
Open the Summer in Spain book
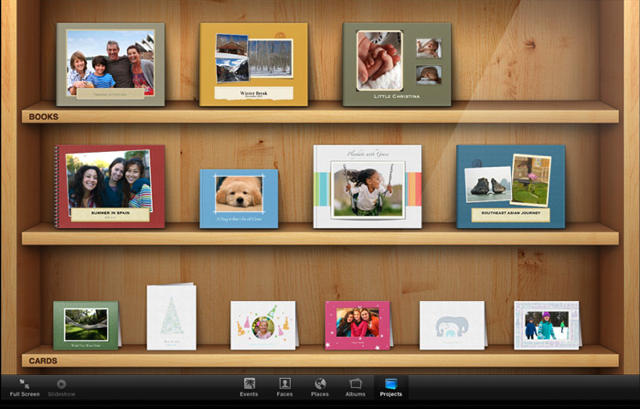pyautogui.click(x=109, y=187)
